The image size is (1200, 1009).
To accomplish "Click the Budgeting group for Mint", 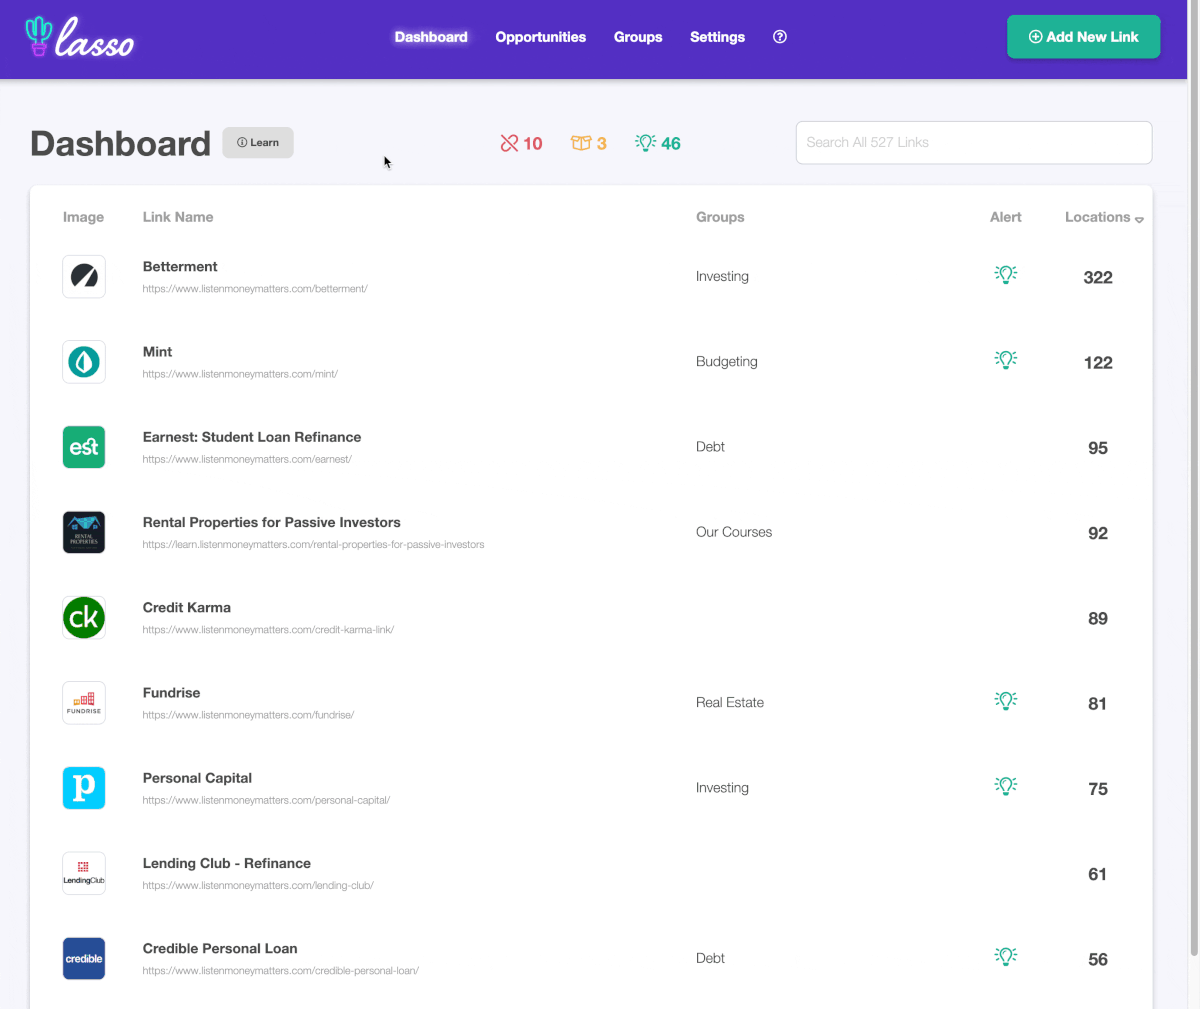I will tap(727, 362).
